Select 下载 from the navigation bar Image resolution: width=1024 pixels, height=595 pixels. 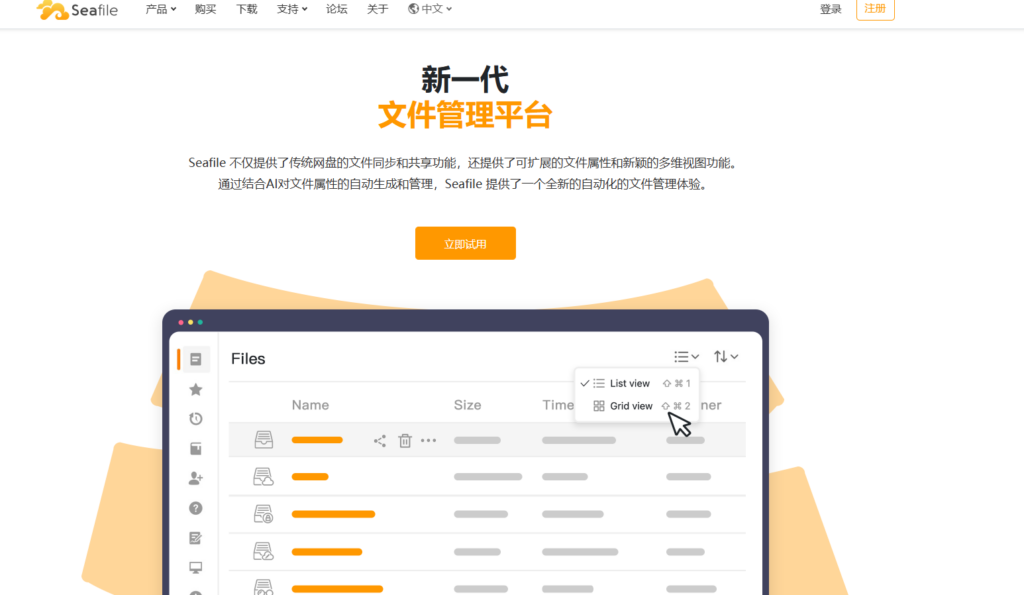pos(246,10)
